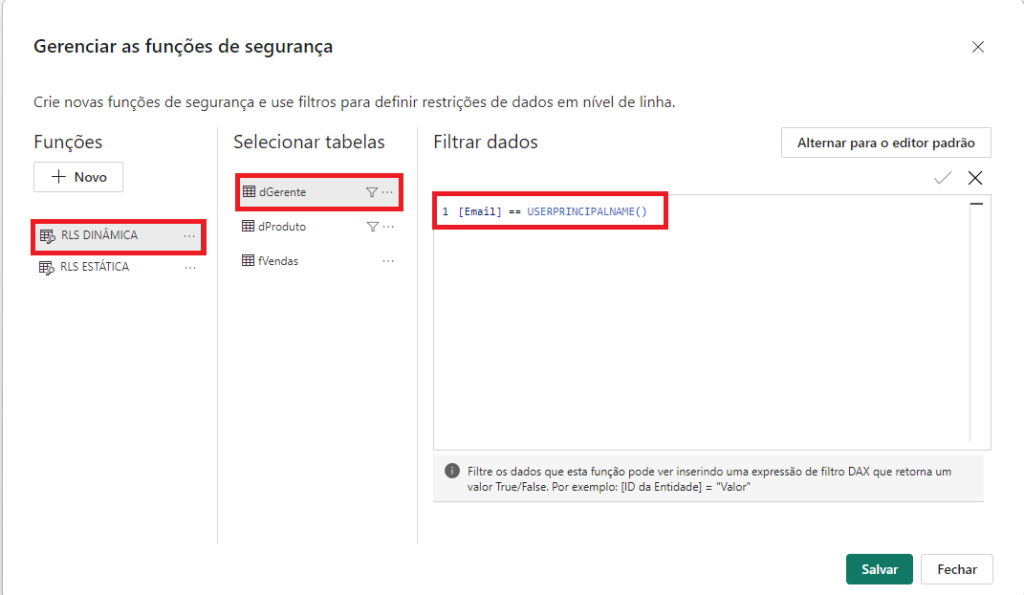The height and width of the screenshot is (595, 1024).
Task: Click the filter icon beside dProduto
Action: [x=371, y=226]
